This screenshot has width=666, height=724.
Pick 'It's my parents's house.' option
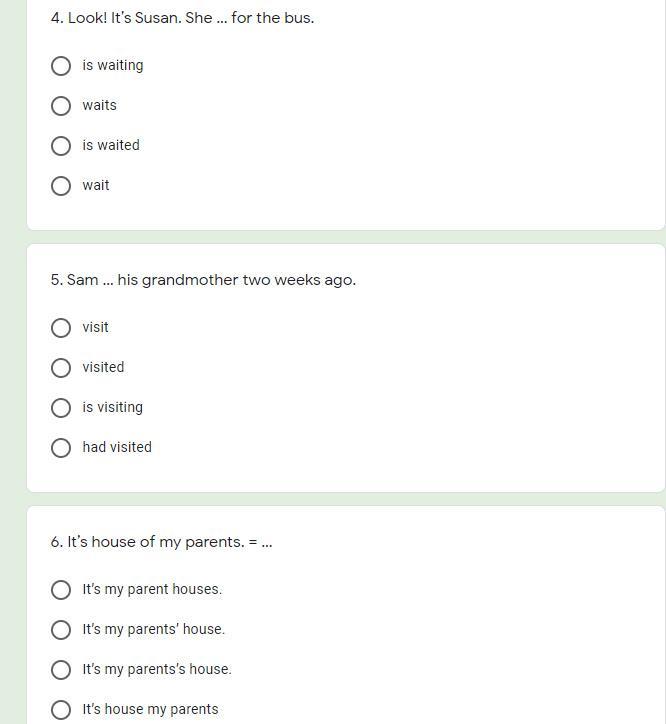click(x=61, y=670)
